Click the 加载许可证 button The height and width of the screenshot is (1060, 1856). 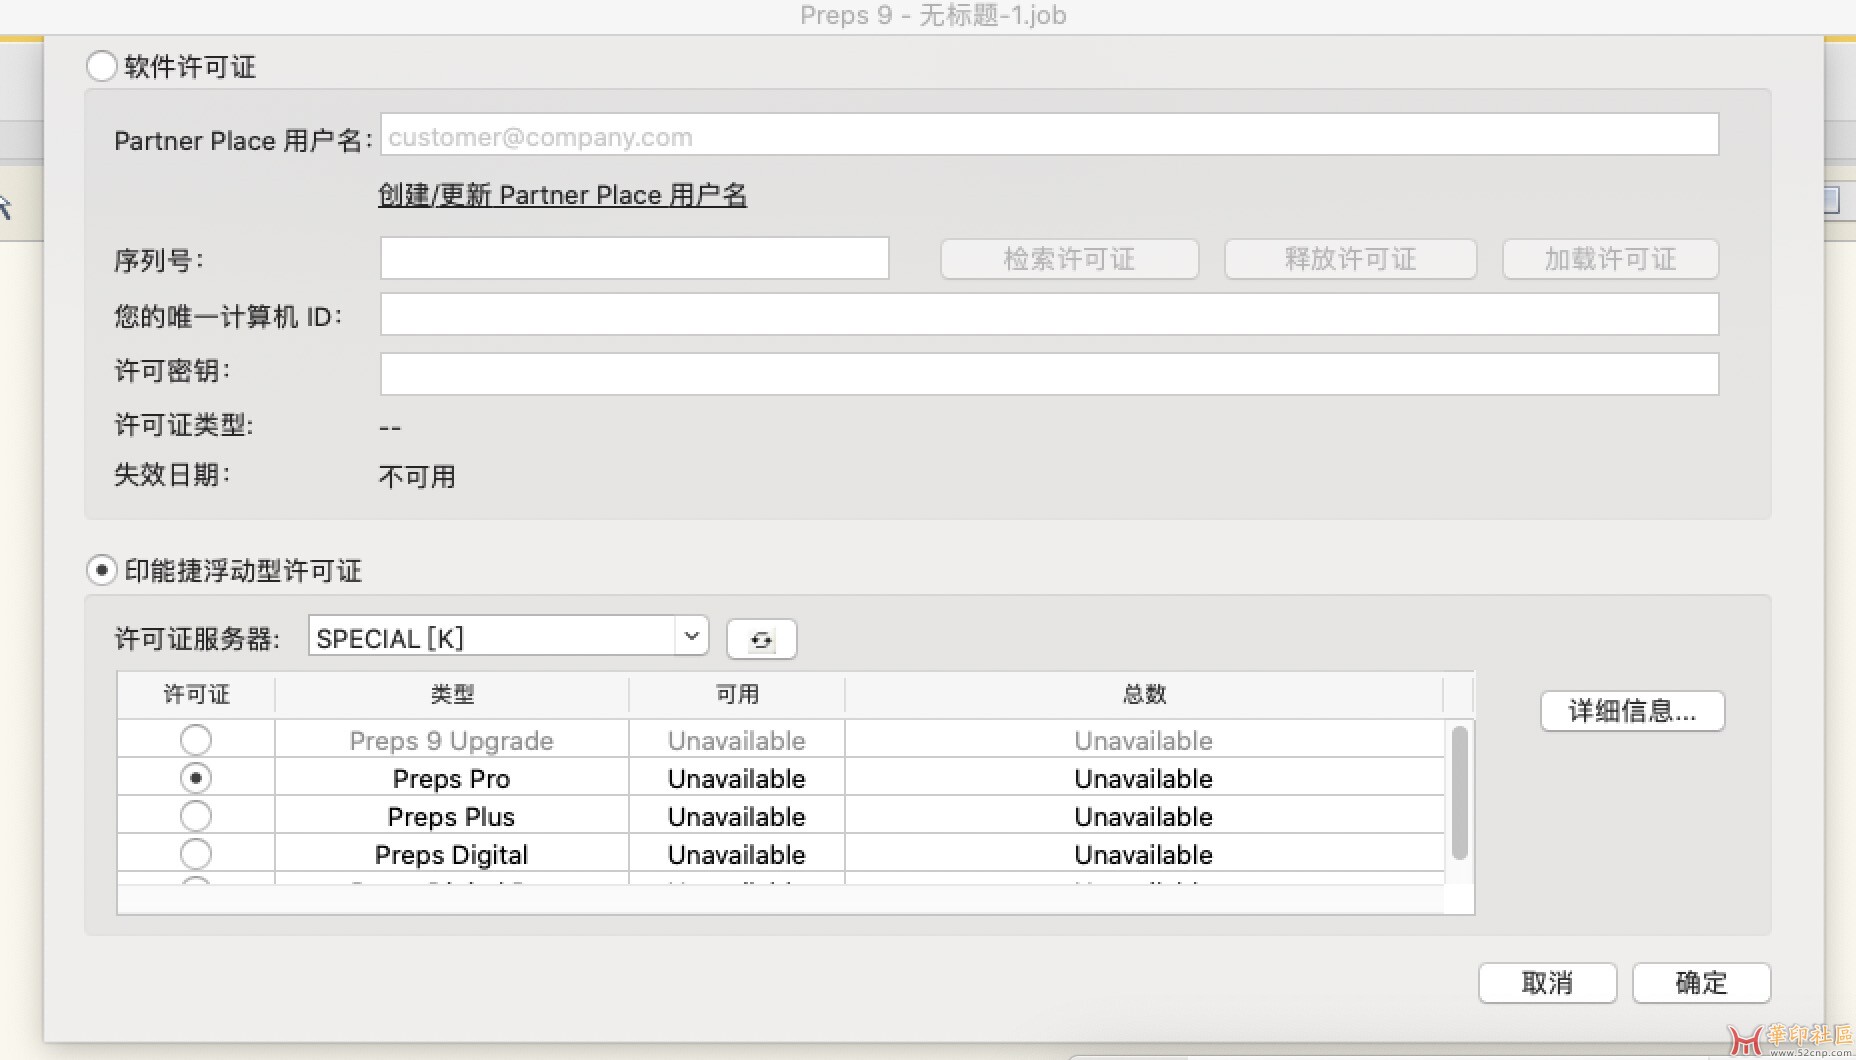pos(1610,259)
